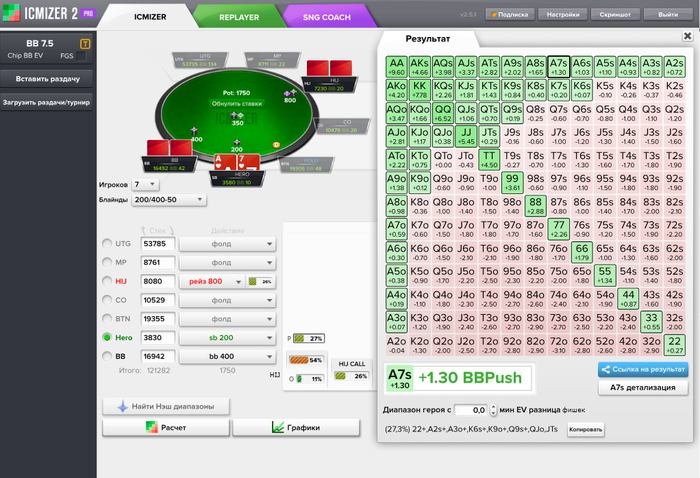Click Загрузить раздачи/турнир button
This screenshot has width=700, height=478.
[x=46, y=102]
